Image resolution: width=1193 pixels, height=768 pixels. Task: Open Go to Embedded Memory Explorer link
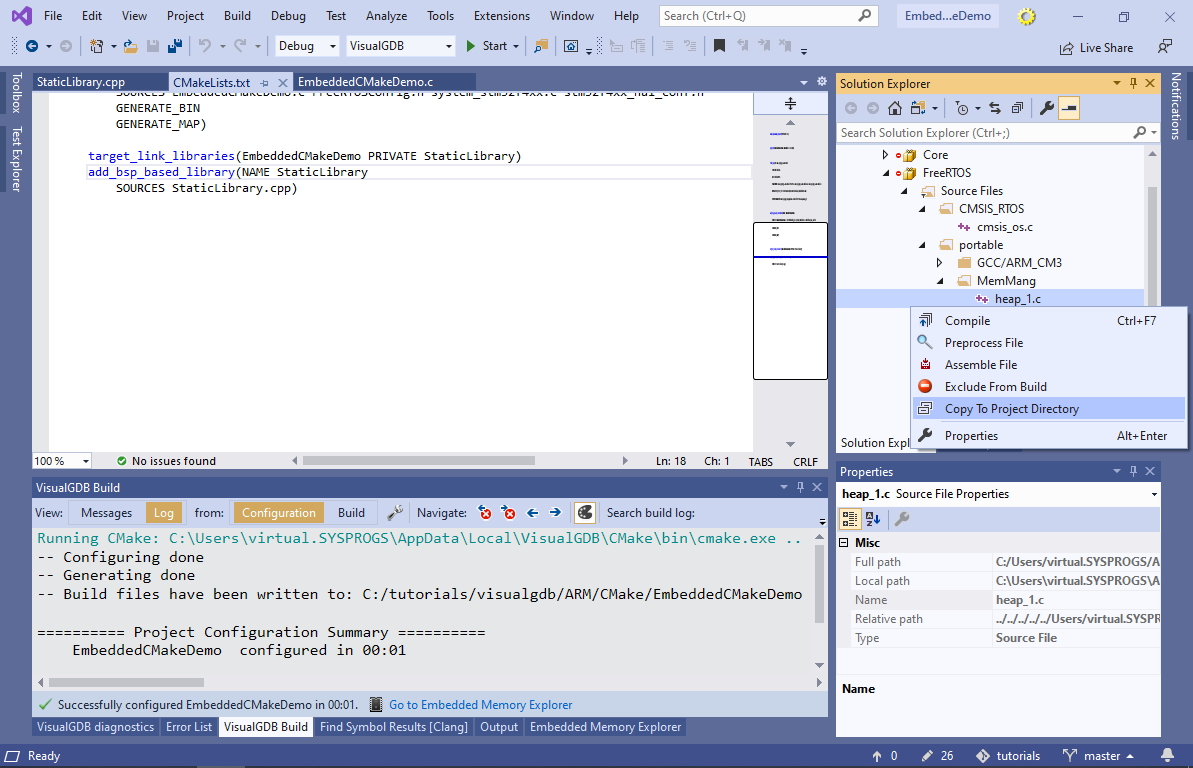coord(481,705)
